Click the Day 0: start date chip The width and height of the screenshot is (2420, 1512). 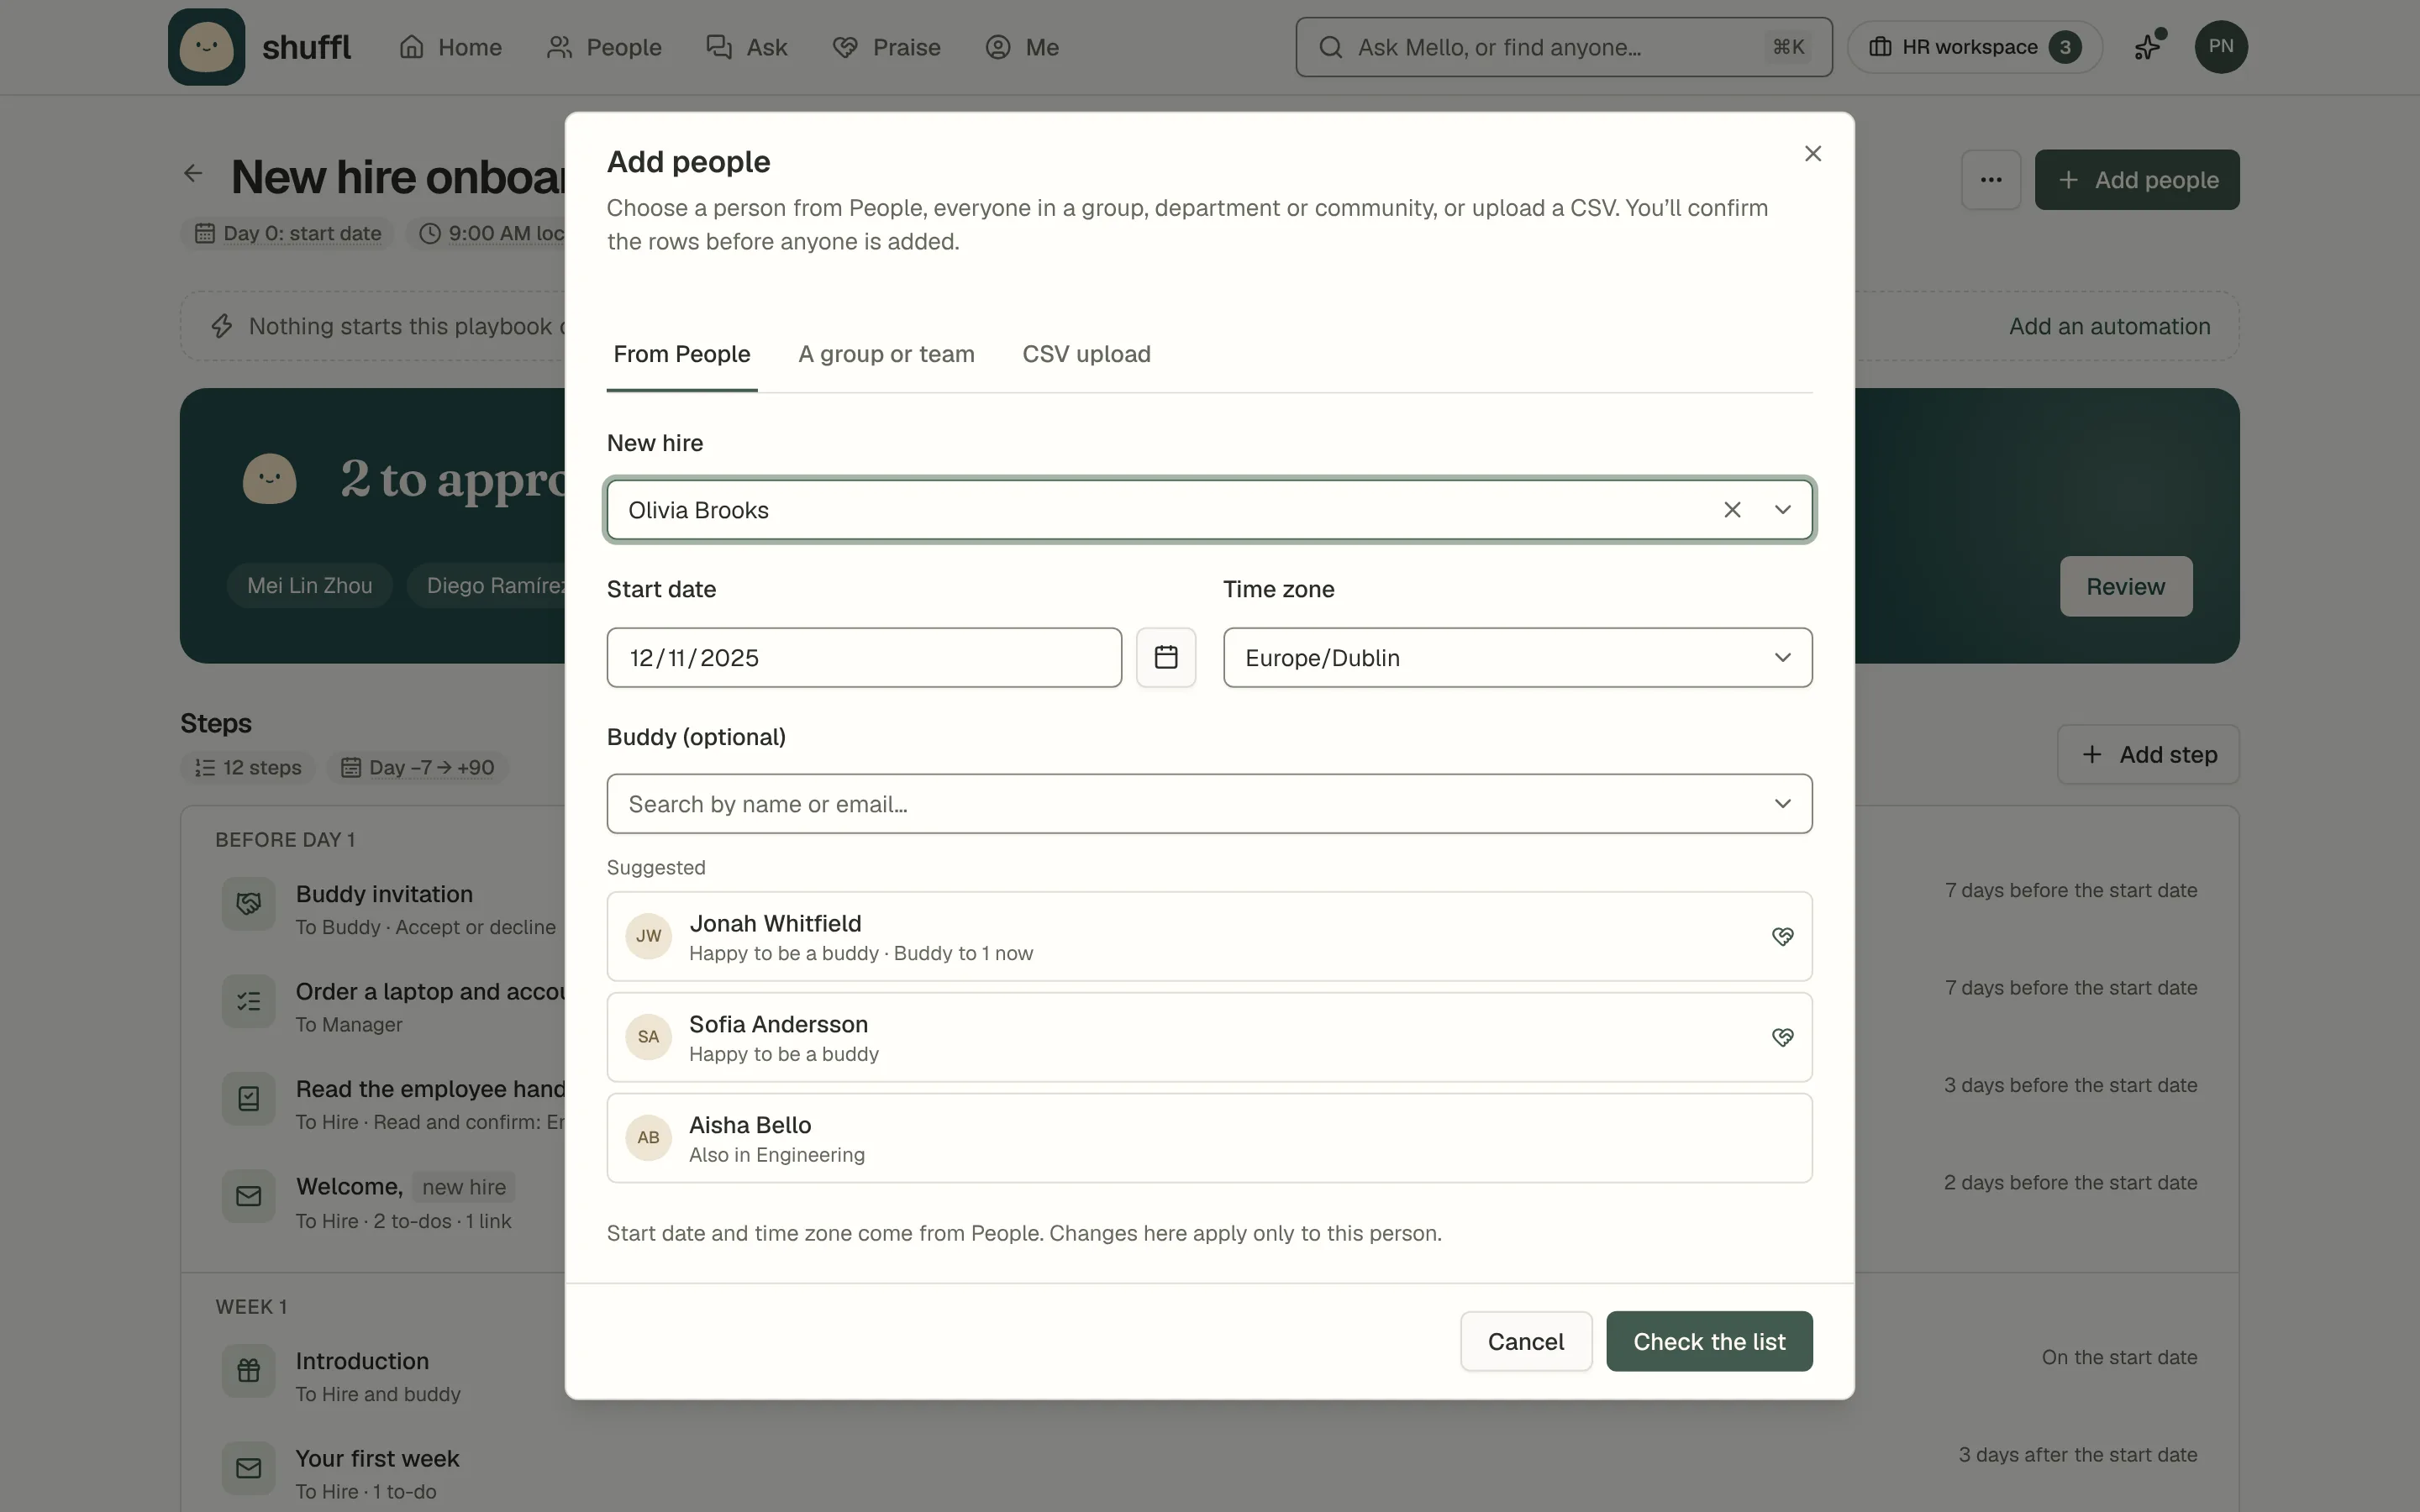click(288, 233)
